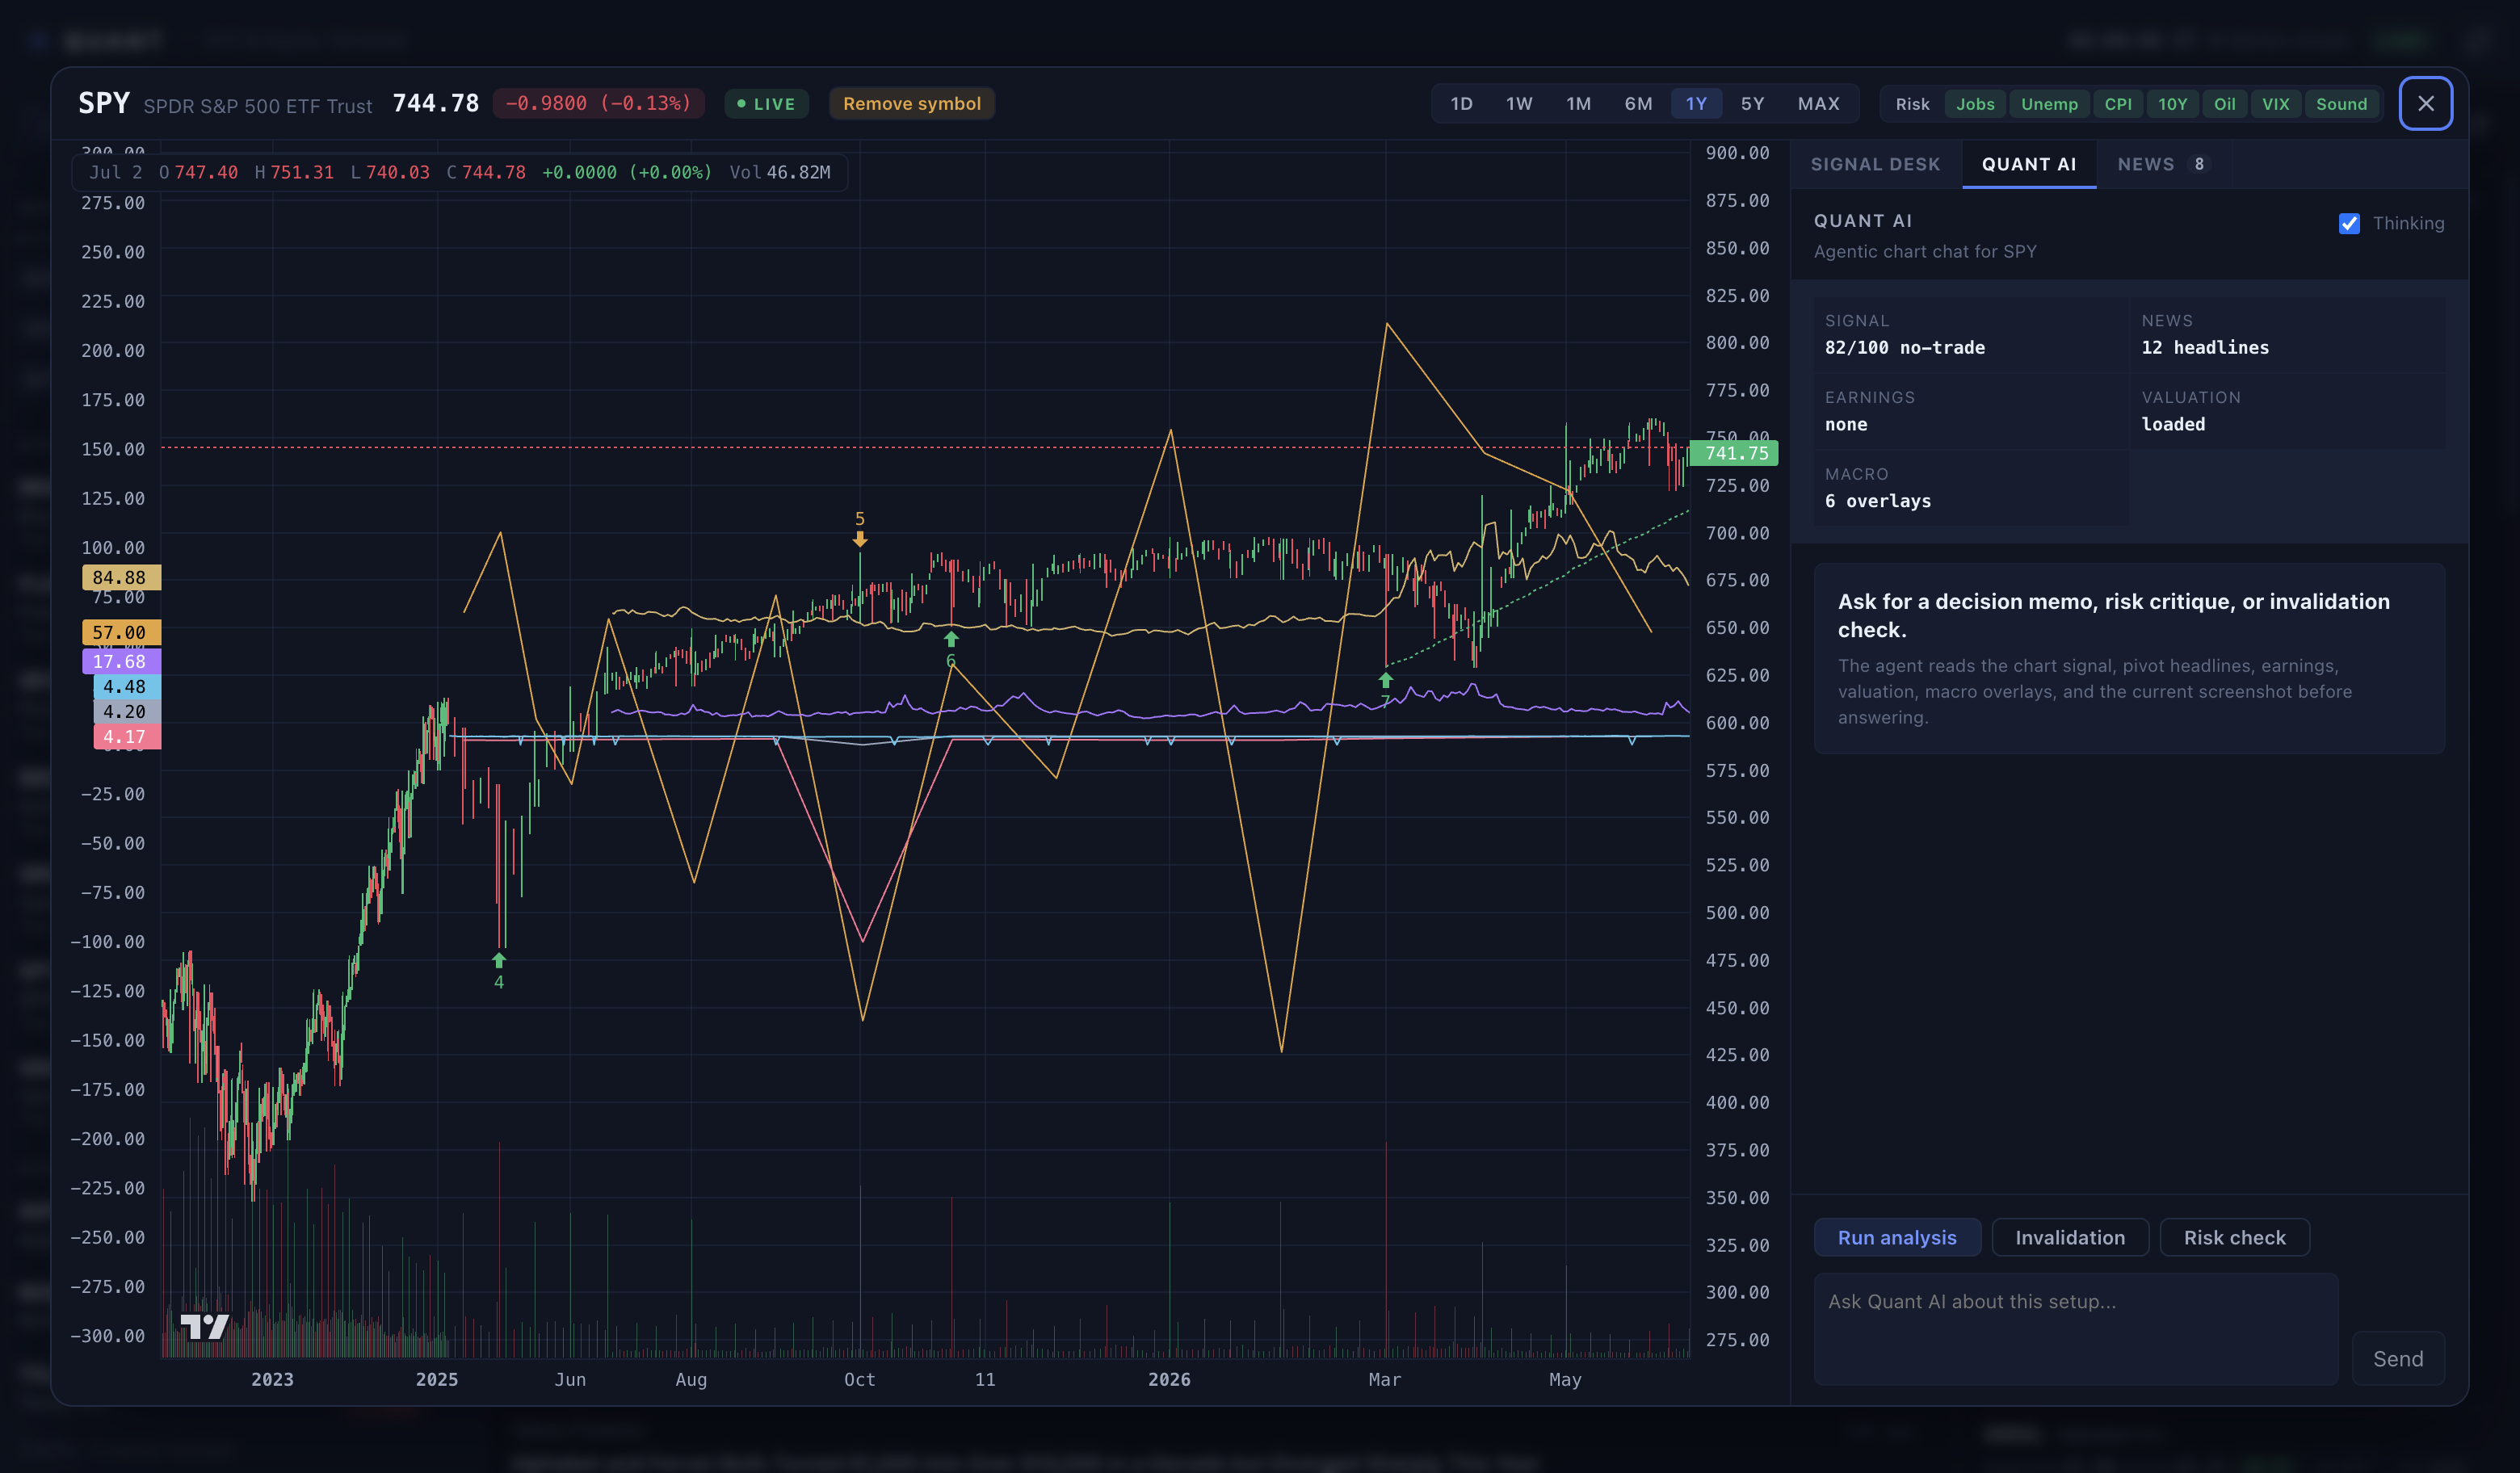Click the gray 4.20 overlay label
2520x1473 pixels.
[x=126, y=711]
